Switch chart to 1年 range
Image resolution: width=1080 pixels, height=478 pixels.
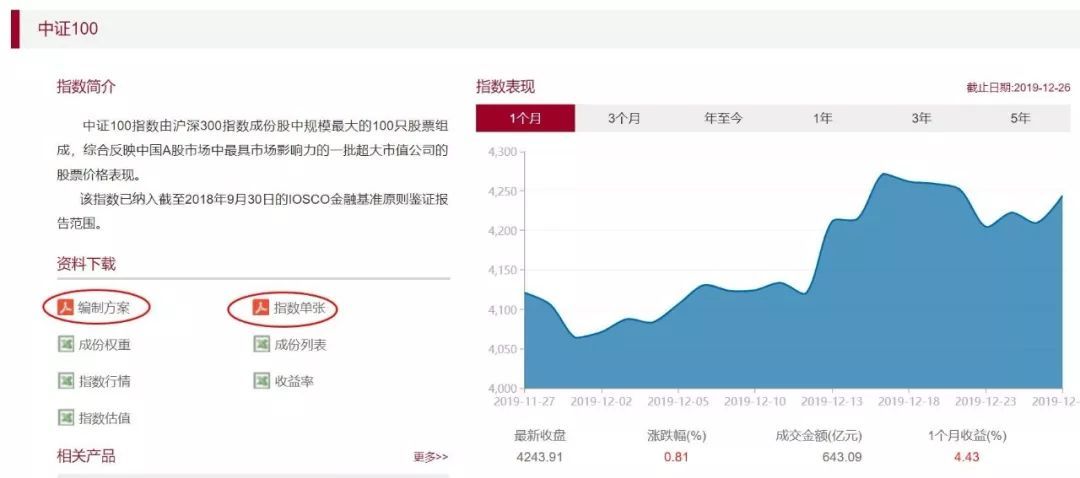(x=822, y=118)
